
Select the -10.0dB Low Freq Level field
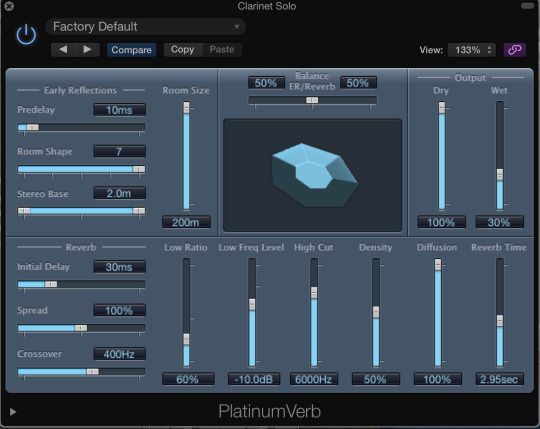click(x=254, y=379)
